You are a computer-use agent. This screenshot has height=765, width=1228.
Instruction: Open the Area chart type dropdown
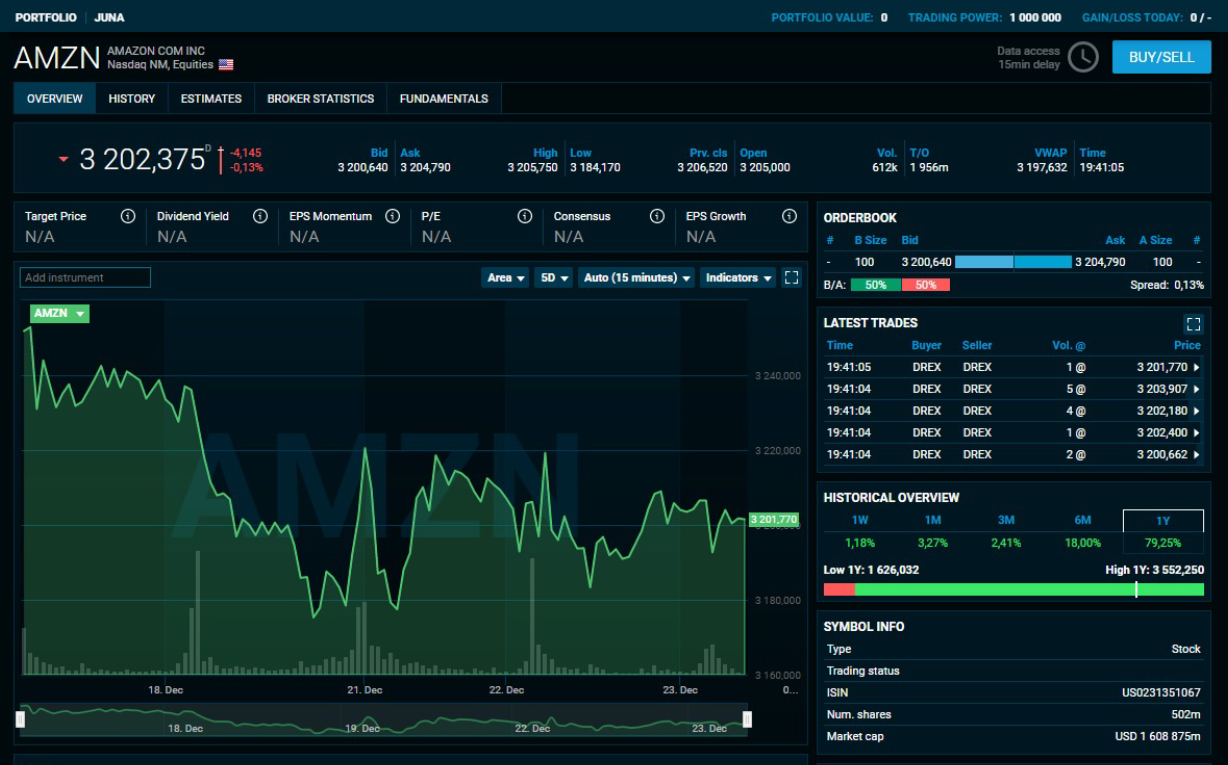pyautogui.click(x=505, y=277)
